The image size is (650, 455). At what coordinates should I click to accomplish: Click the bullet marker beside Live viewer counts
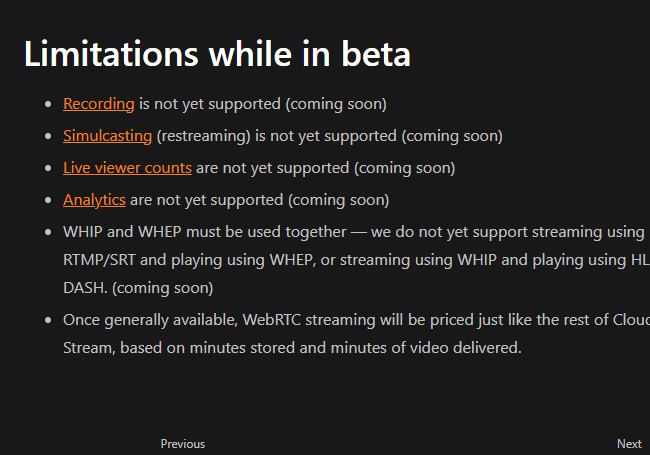point(49,168)
